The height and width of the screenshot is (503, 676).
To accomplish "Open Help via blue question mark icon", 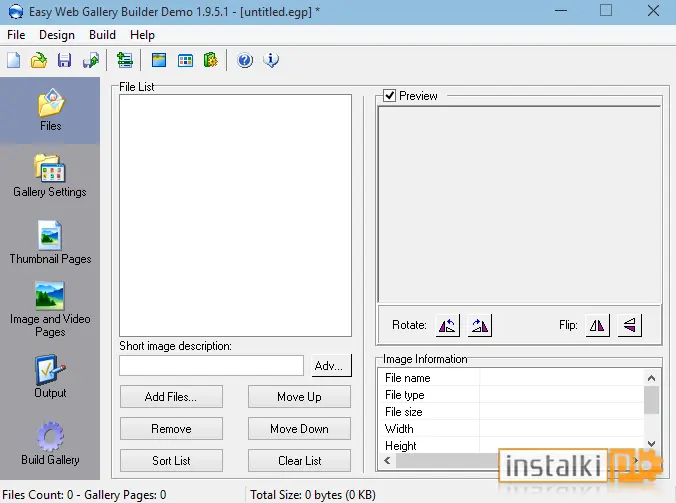I will [244, 60].
